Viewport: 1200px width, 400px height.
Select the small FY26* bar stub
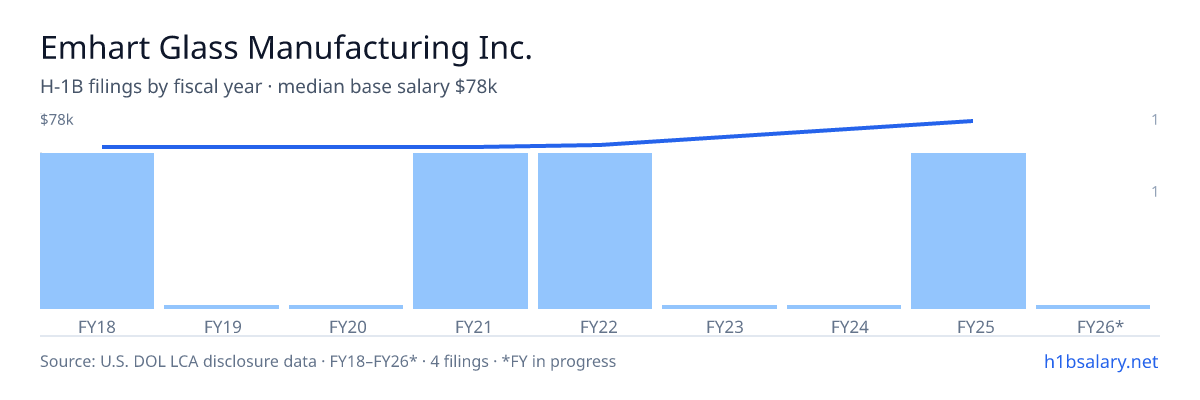point(1093,307)
